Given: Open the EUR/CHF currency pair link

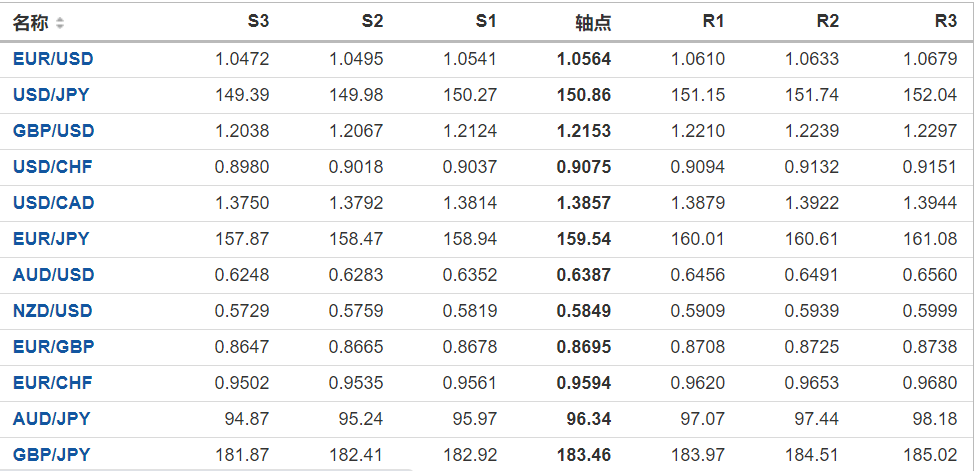Looking at the screenshot, I should coord(53,383).
